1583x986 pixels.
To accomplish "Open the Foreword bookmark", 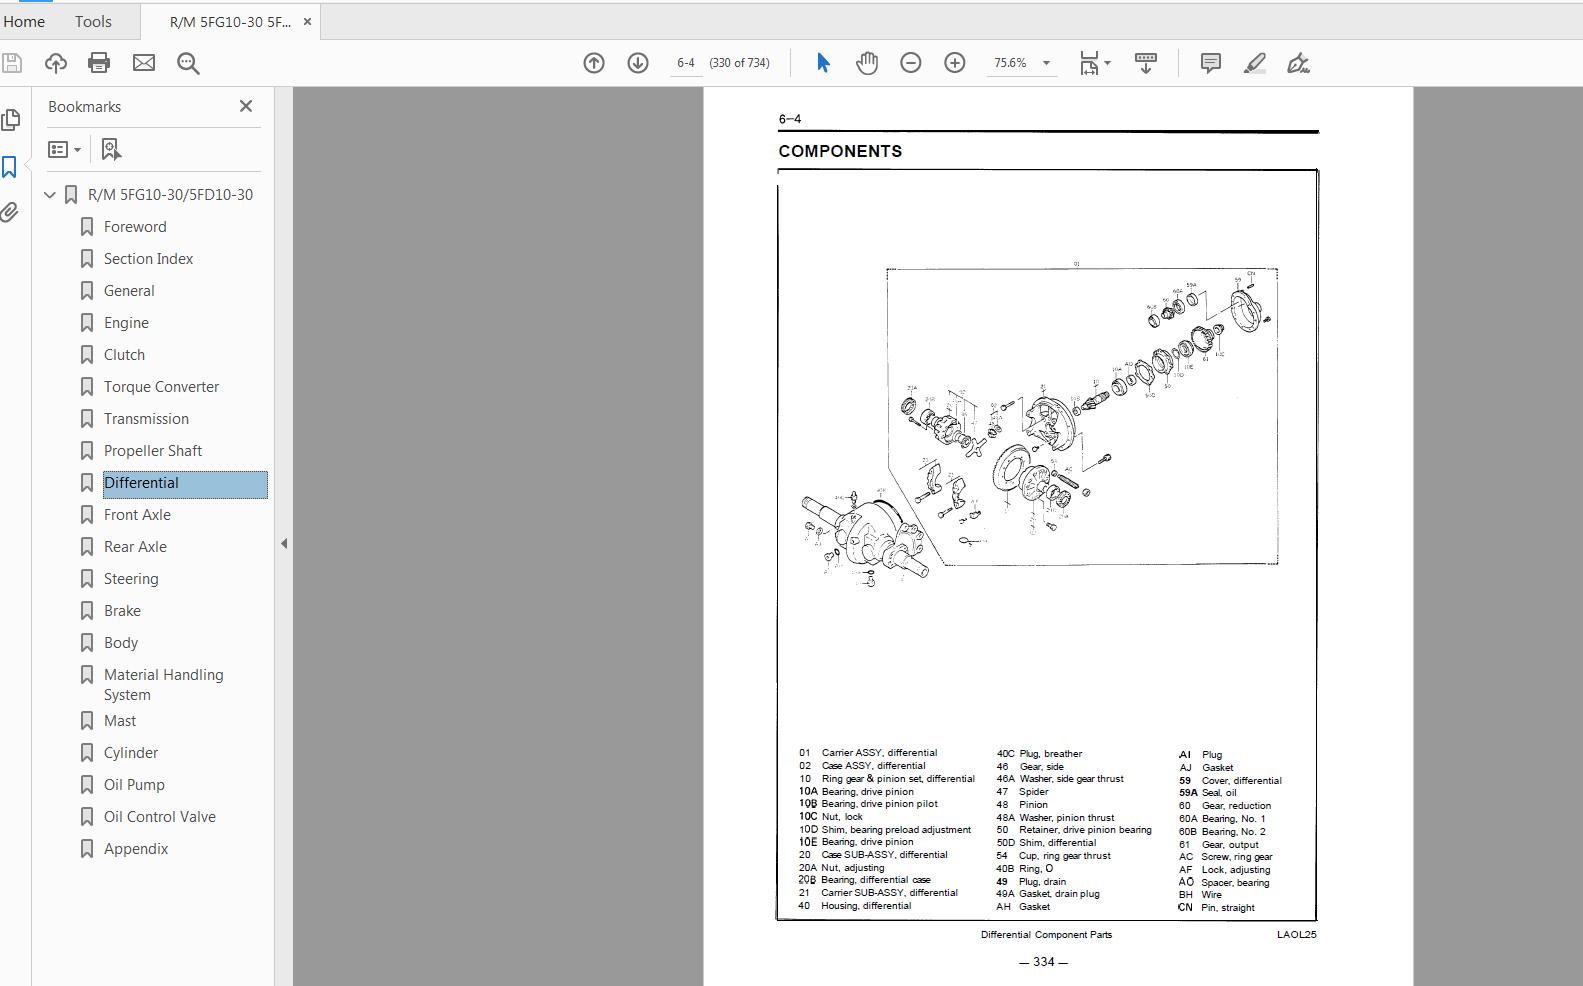I will click(135, 227).
